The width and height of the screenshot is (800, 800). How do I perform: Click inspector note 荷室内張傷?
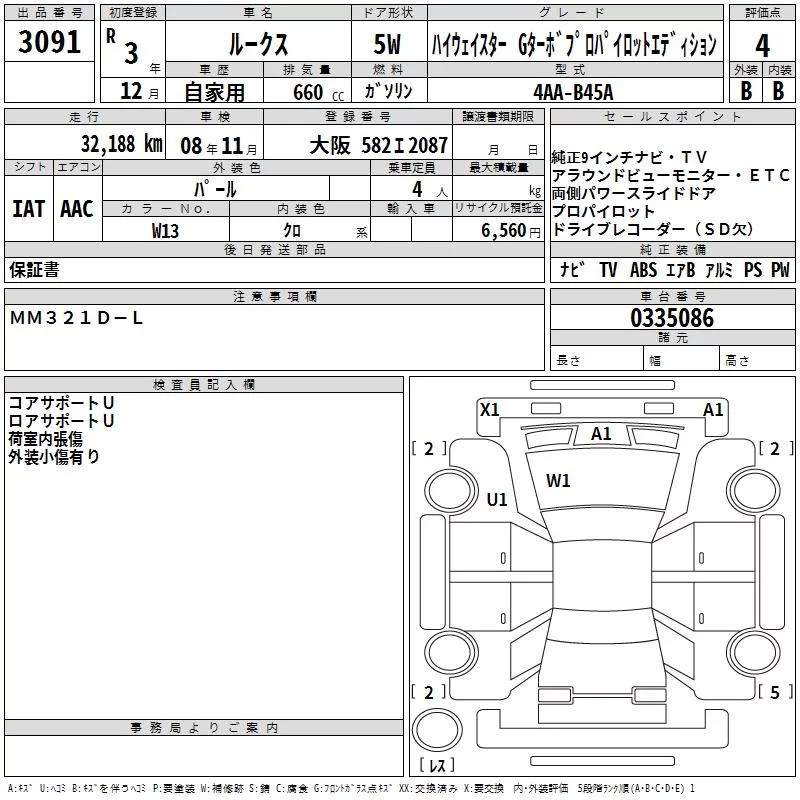coord(45,439)
